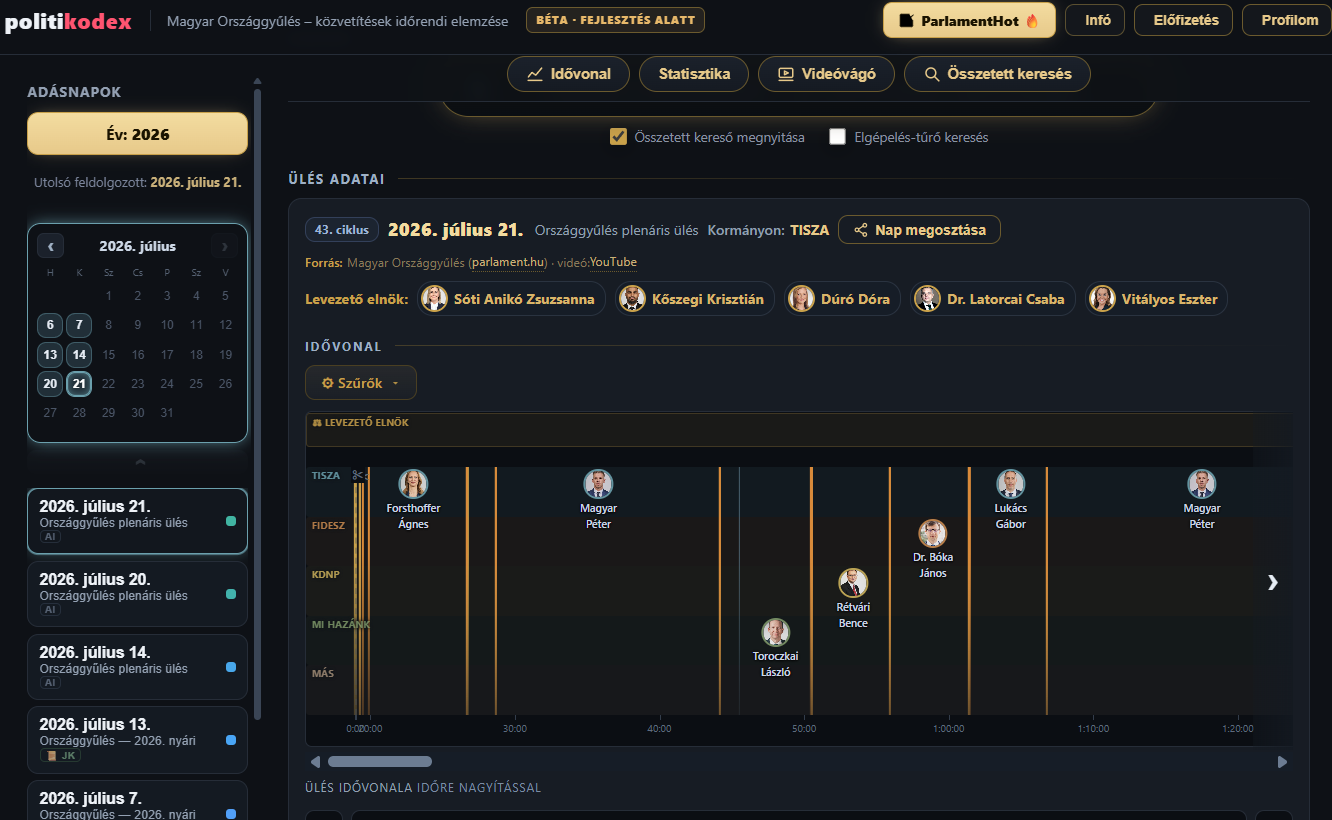Click the scissors icon on the timeline
This screenshot has width=1332, height=820.
click(x=357, y=476)
